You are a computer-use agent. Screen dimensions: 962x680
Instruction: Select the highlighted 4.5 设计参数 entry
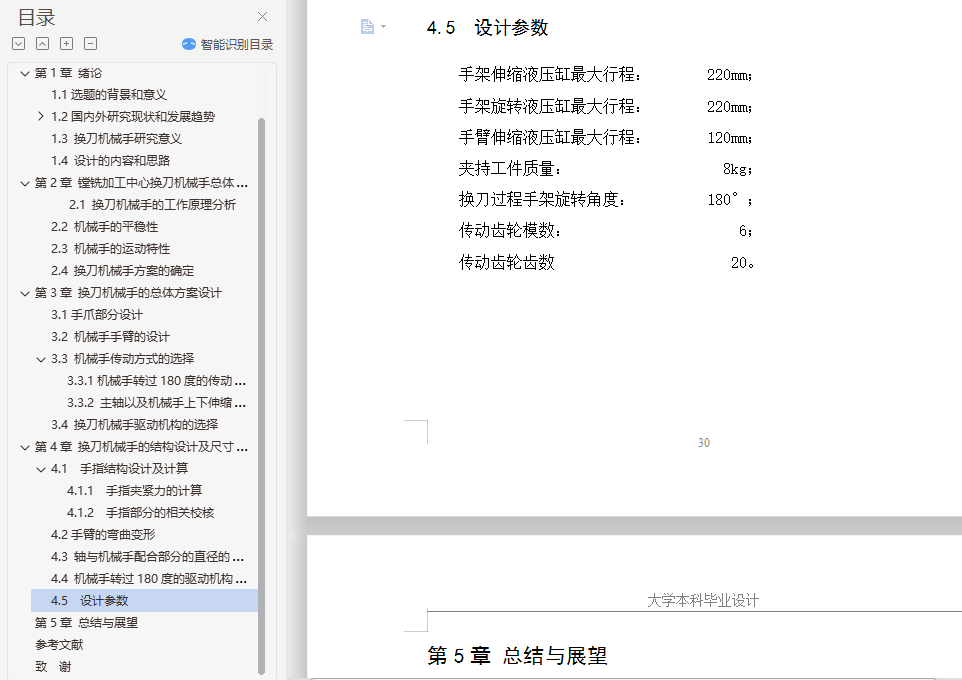(x=144, y=601)
